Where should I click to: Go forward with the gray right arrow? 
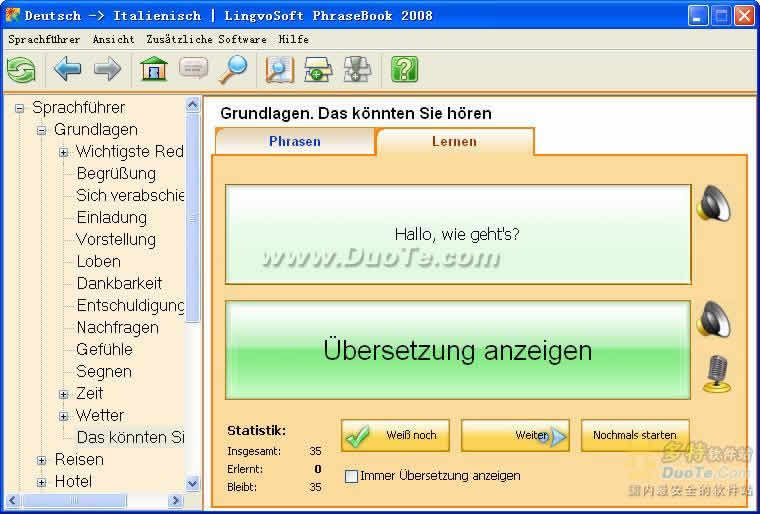click(107, 69)
